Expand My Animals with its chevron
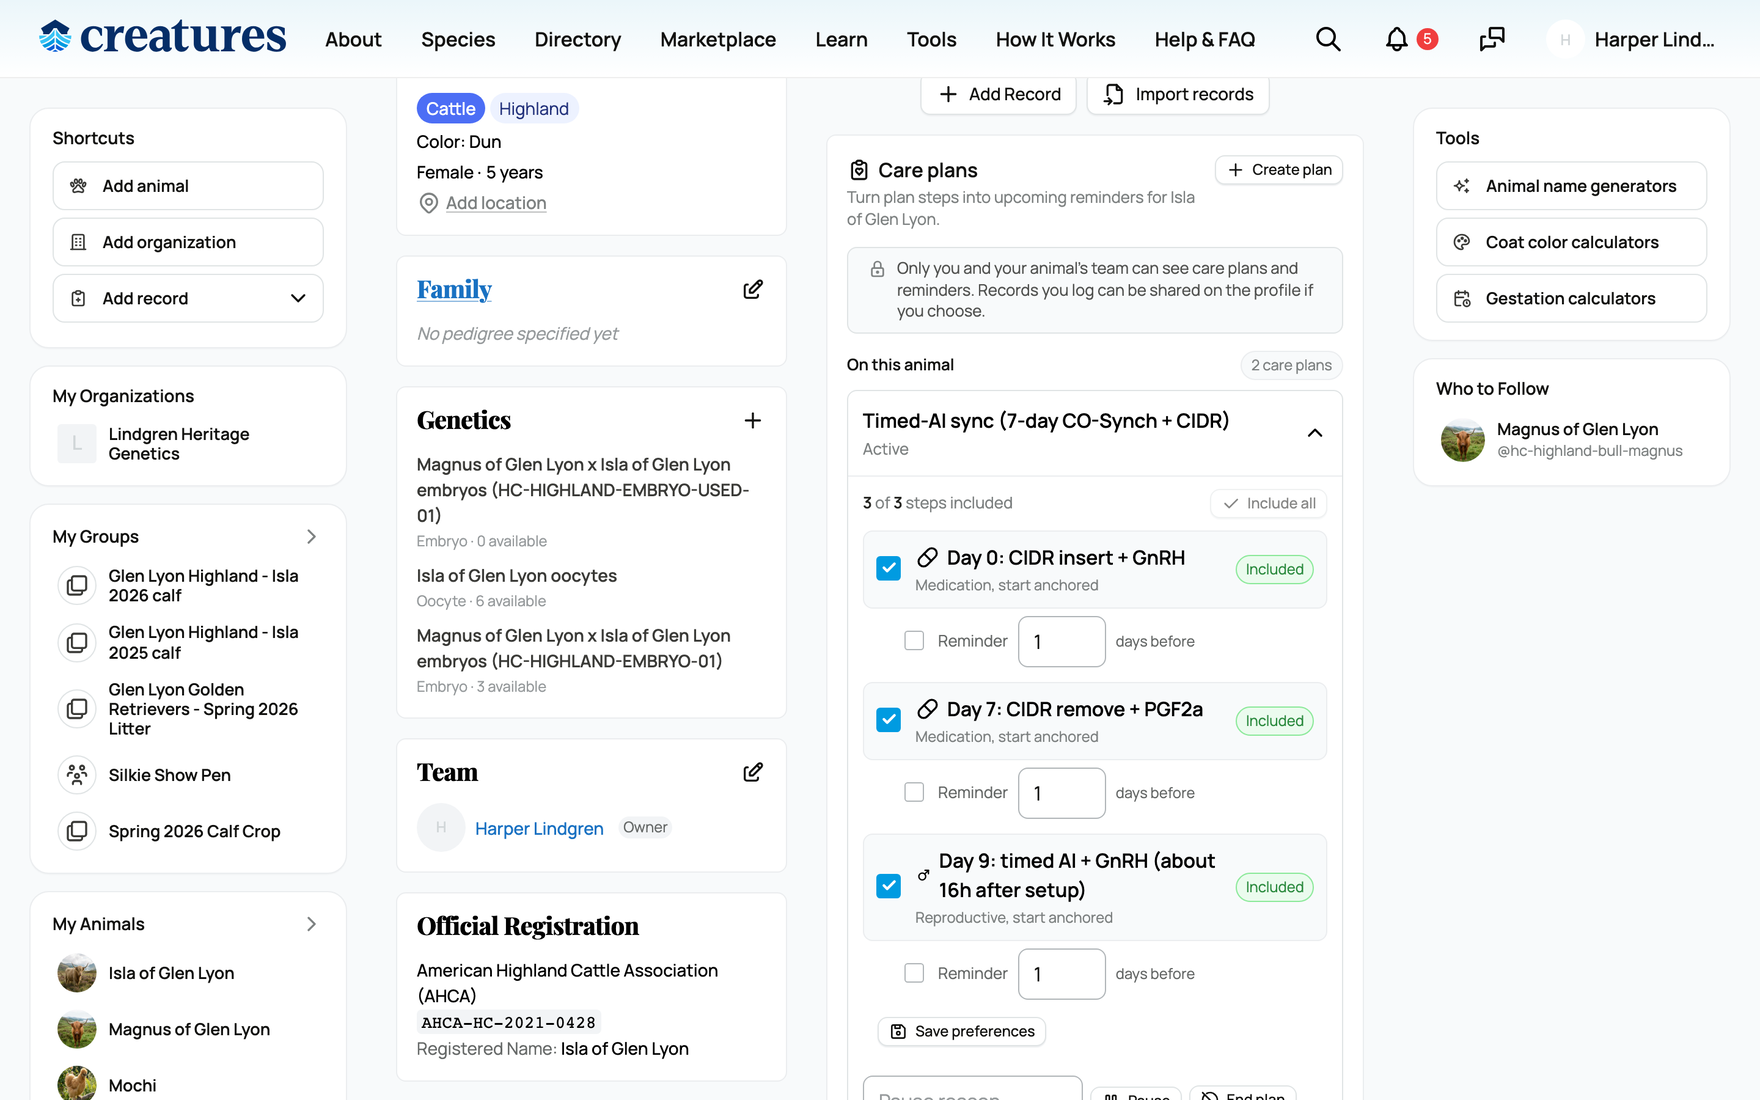This screenshot has height=1100, width=1760. (311, 924)
